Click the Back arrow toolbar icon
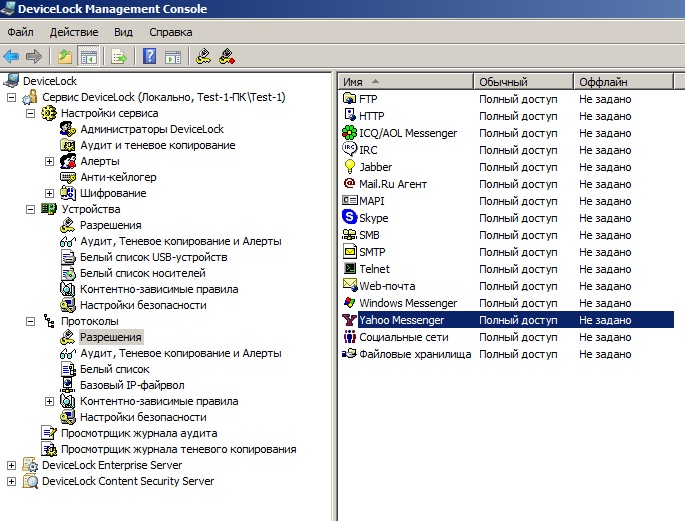 11,56
